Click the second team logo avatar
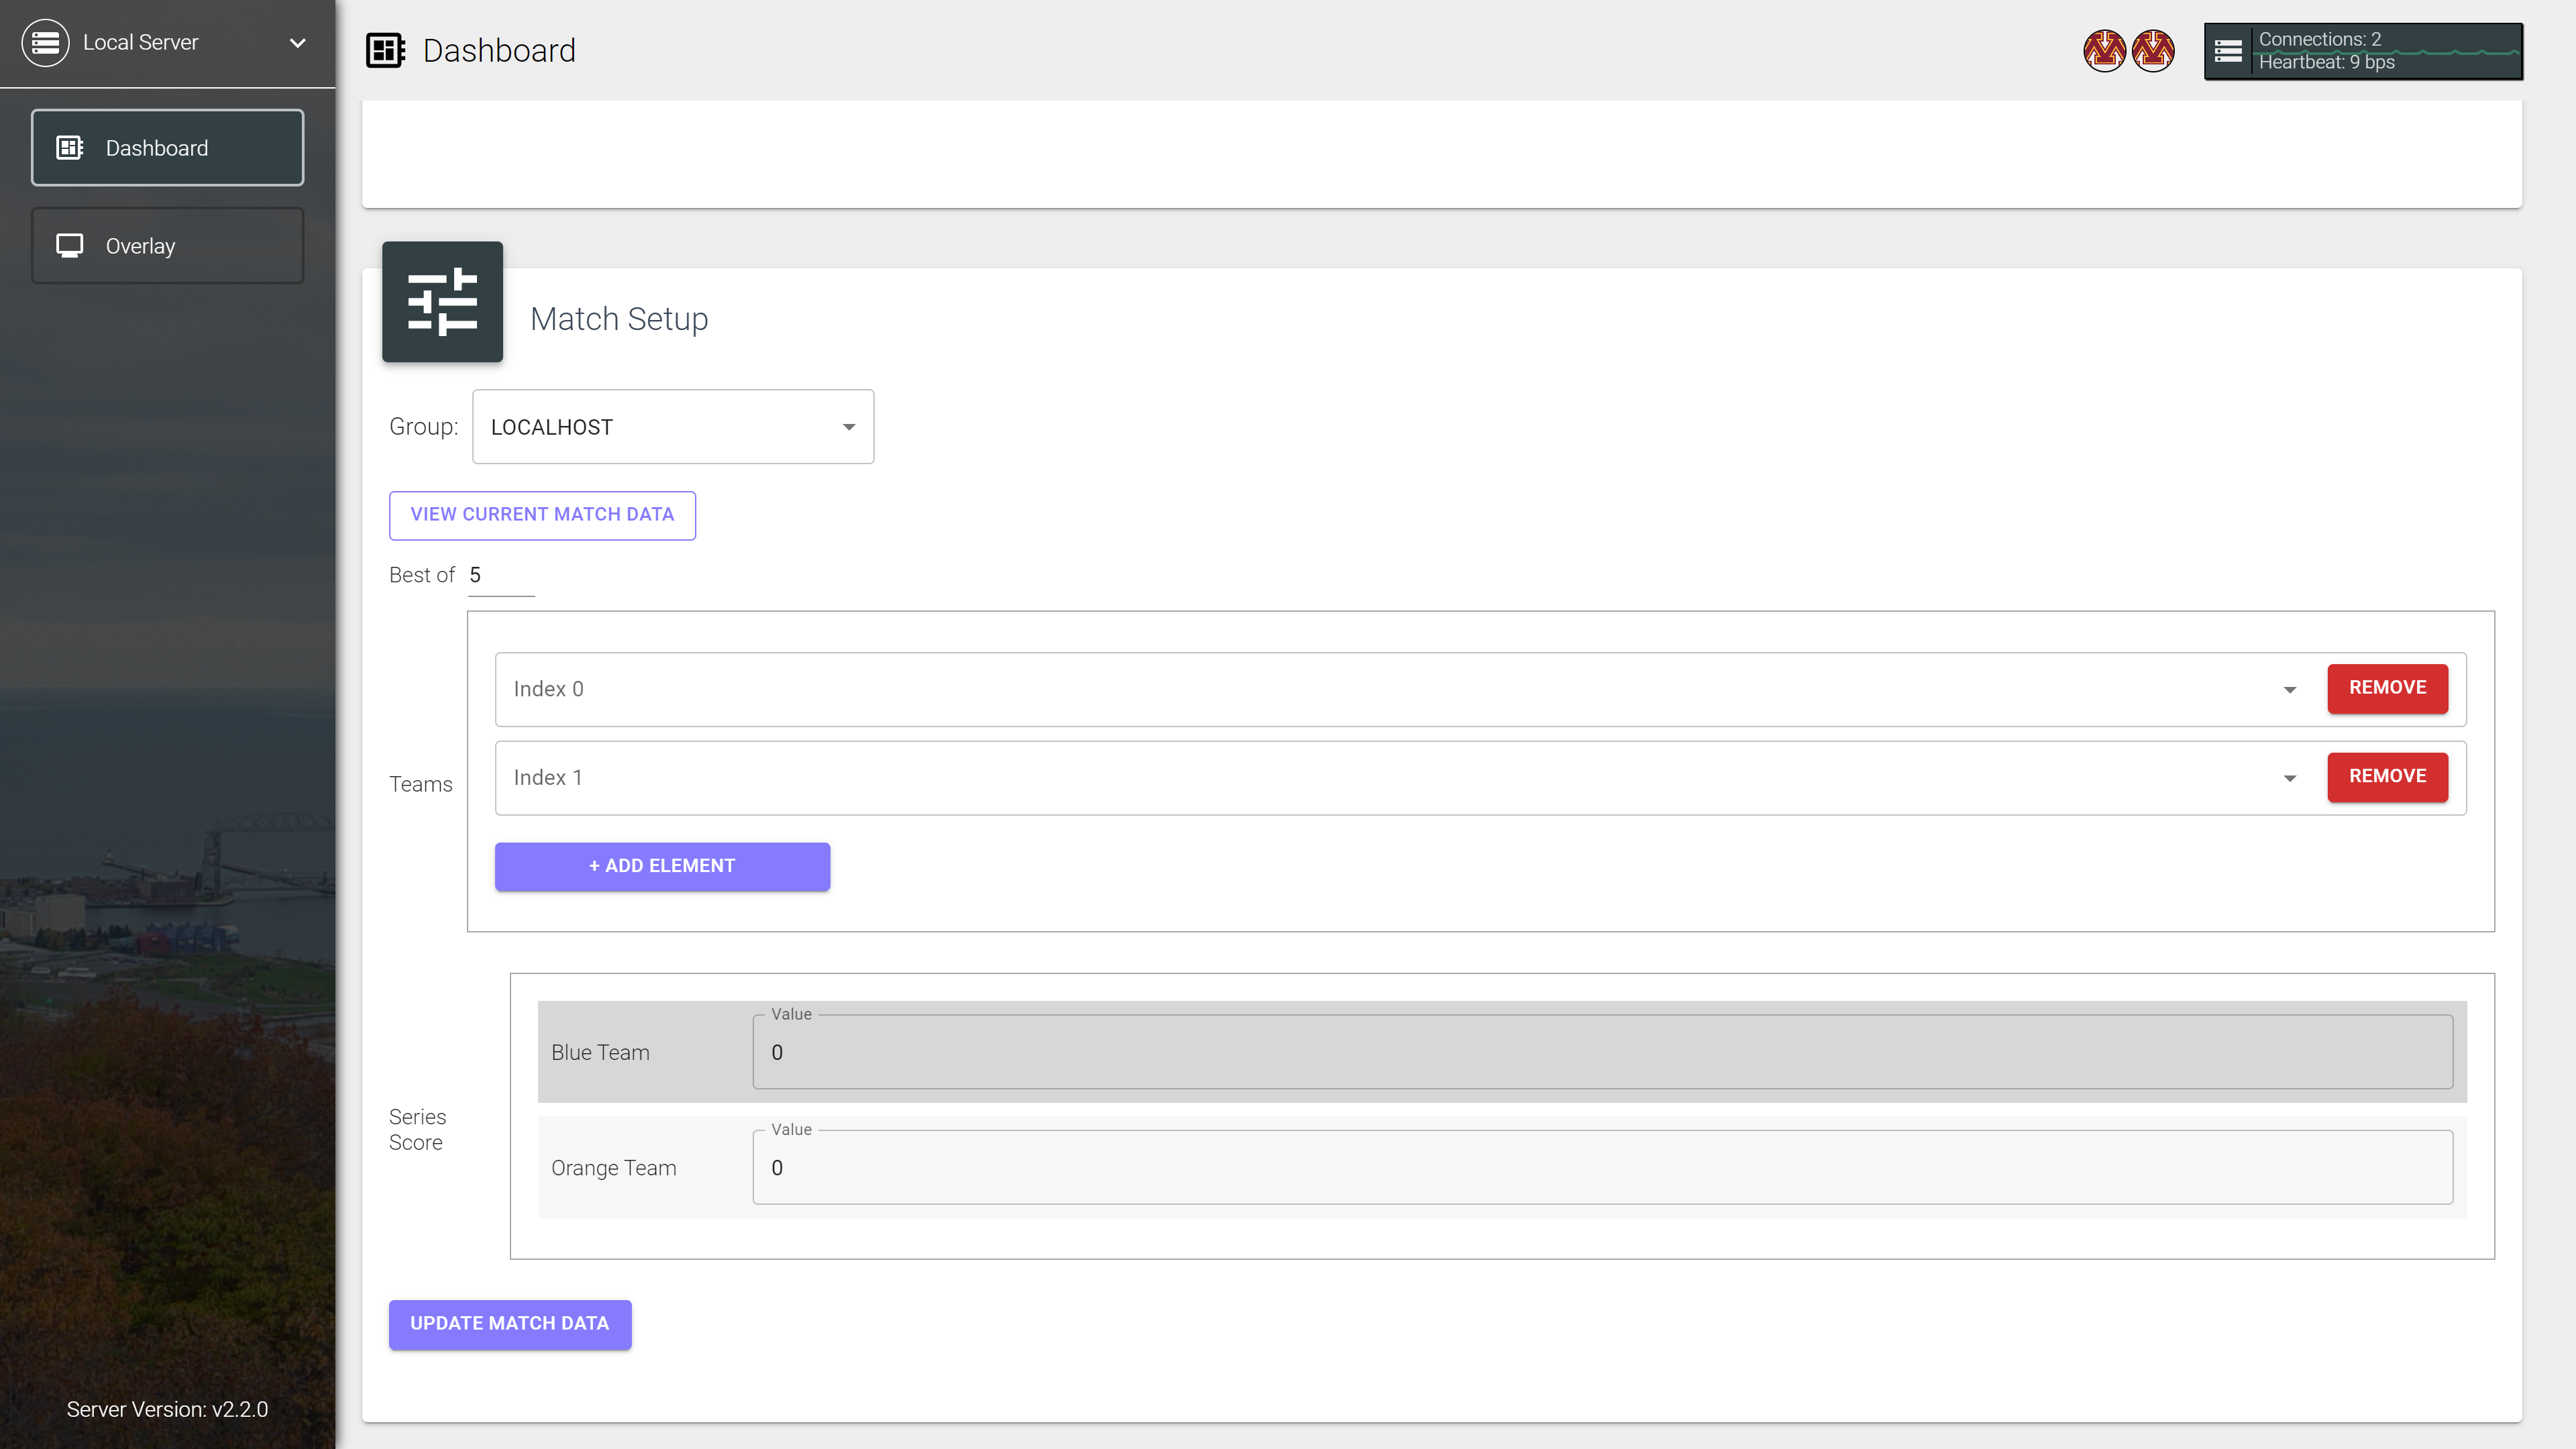Viewport: 2576px width, 1449px height. (2153, 51)
